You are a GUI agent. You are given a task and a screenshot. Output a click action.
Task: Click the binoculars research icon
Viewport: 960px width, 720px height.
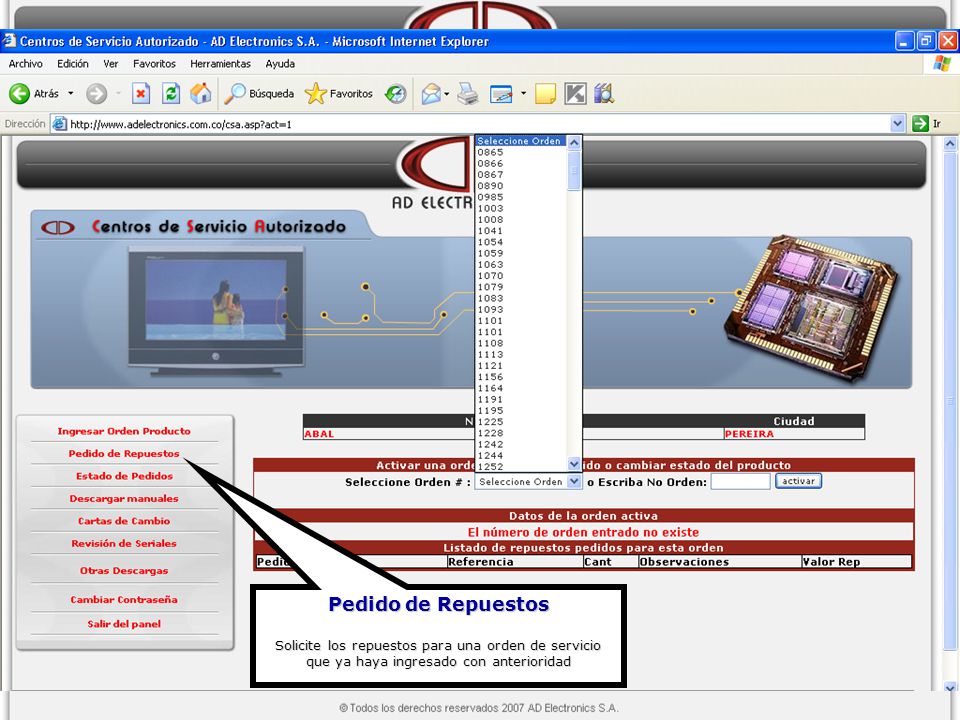604,94
